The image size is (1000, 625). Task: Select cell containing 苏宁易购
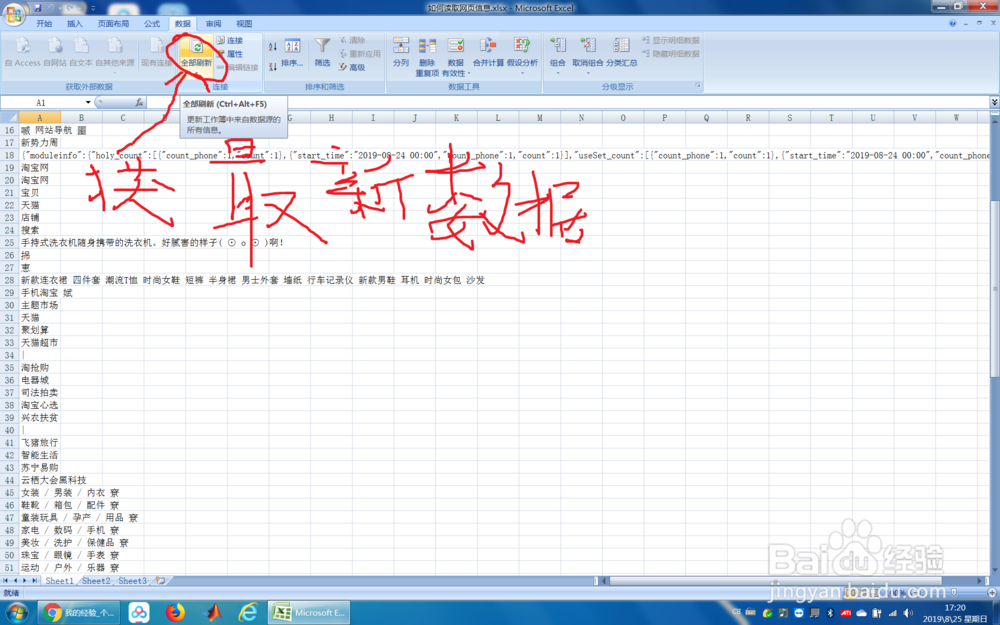pos(40,467)
